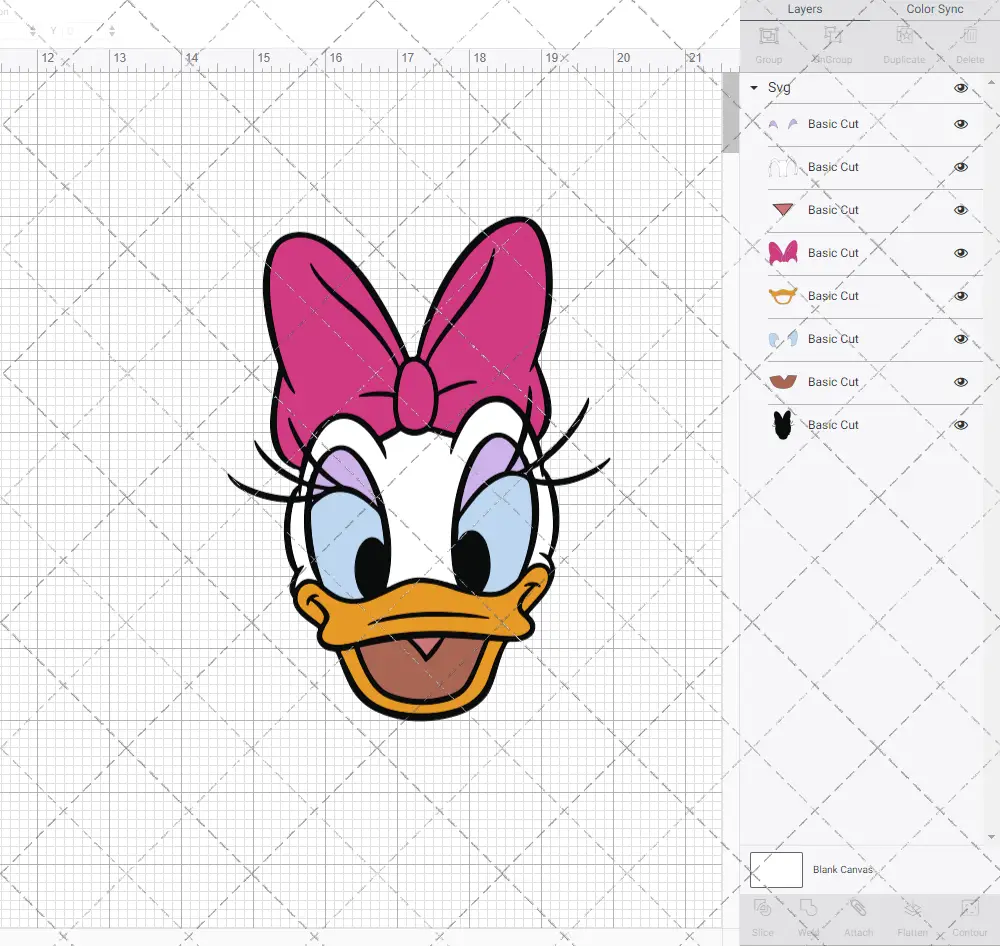Click the Group icon in the Layers panel
The image size is (1000, 946).
tap(768, 36)
